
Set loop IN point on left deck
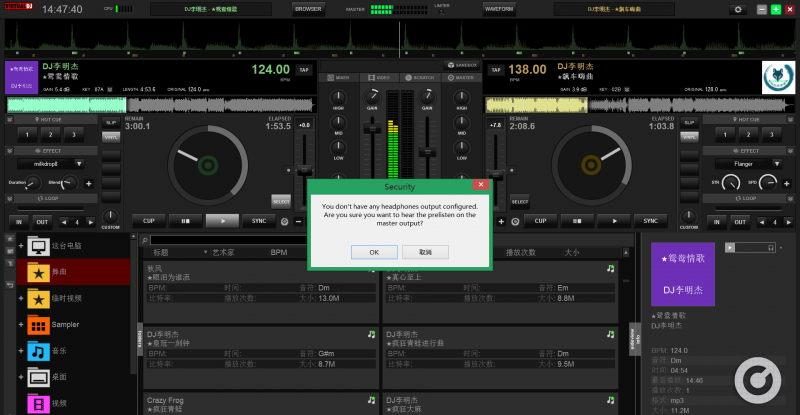click(x=19, y=221)
